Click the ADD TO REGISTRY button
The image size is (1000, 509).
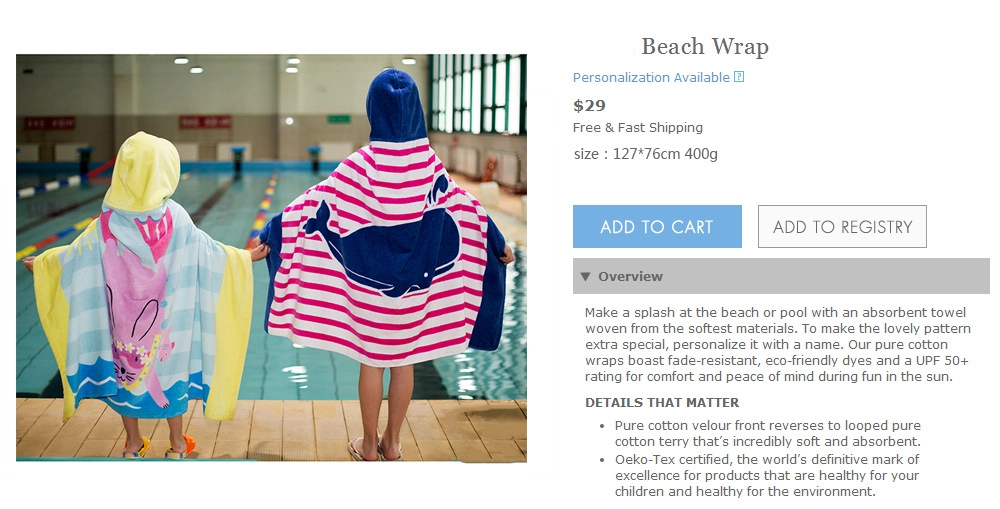pyautogui.click(x=842, y=226)
